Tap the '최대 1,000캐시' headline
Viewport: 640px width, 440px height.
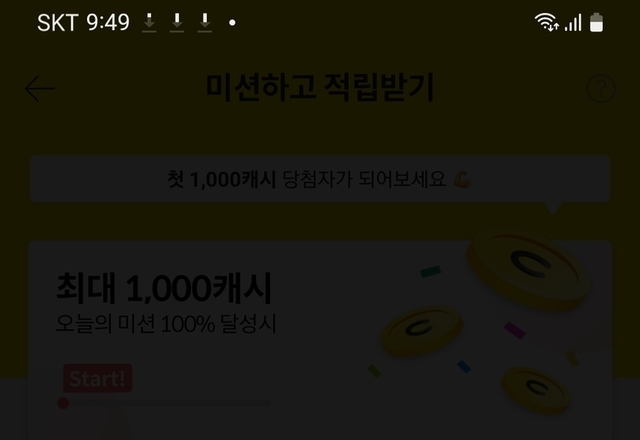[164, 288]
